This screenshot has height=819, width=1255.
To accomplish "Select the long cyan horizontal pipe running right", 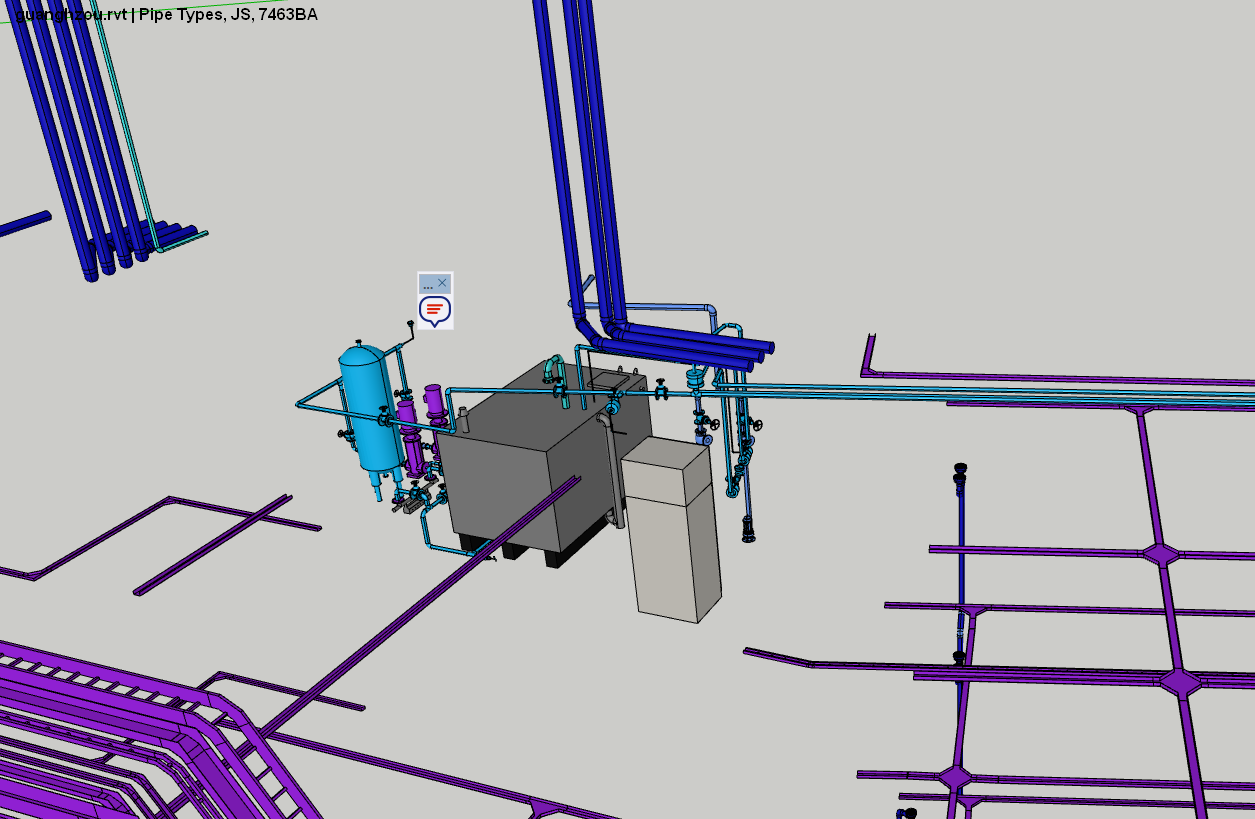I will click(x=950, y=394).
